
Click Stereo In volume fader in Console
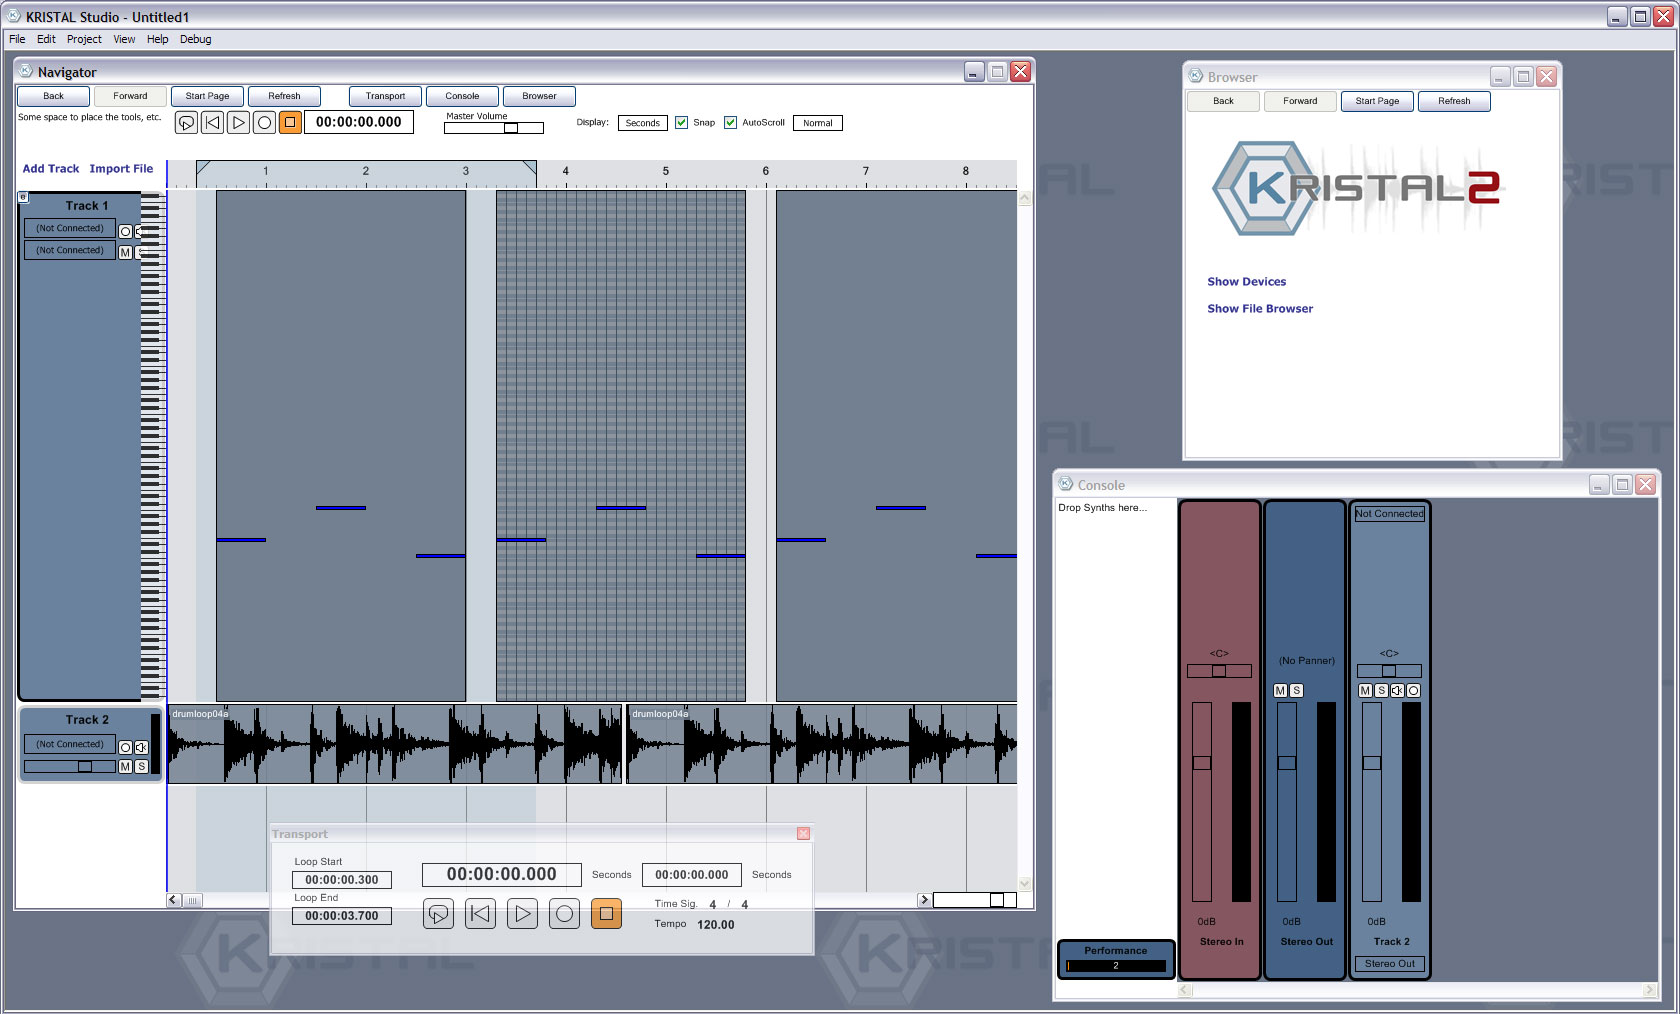pos(1202,802)
